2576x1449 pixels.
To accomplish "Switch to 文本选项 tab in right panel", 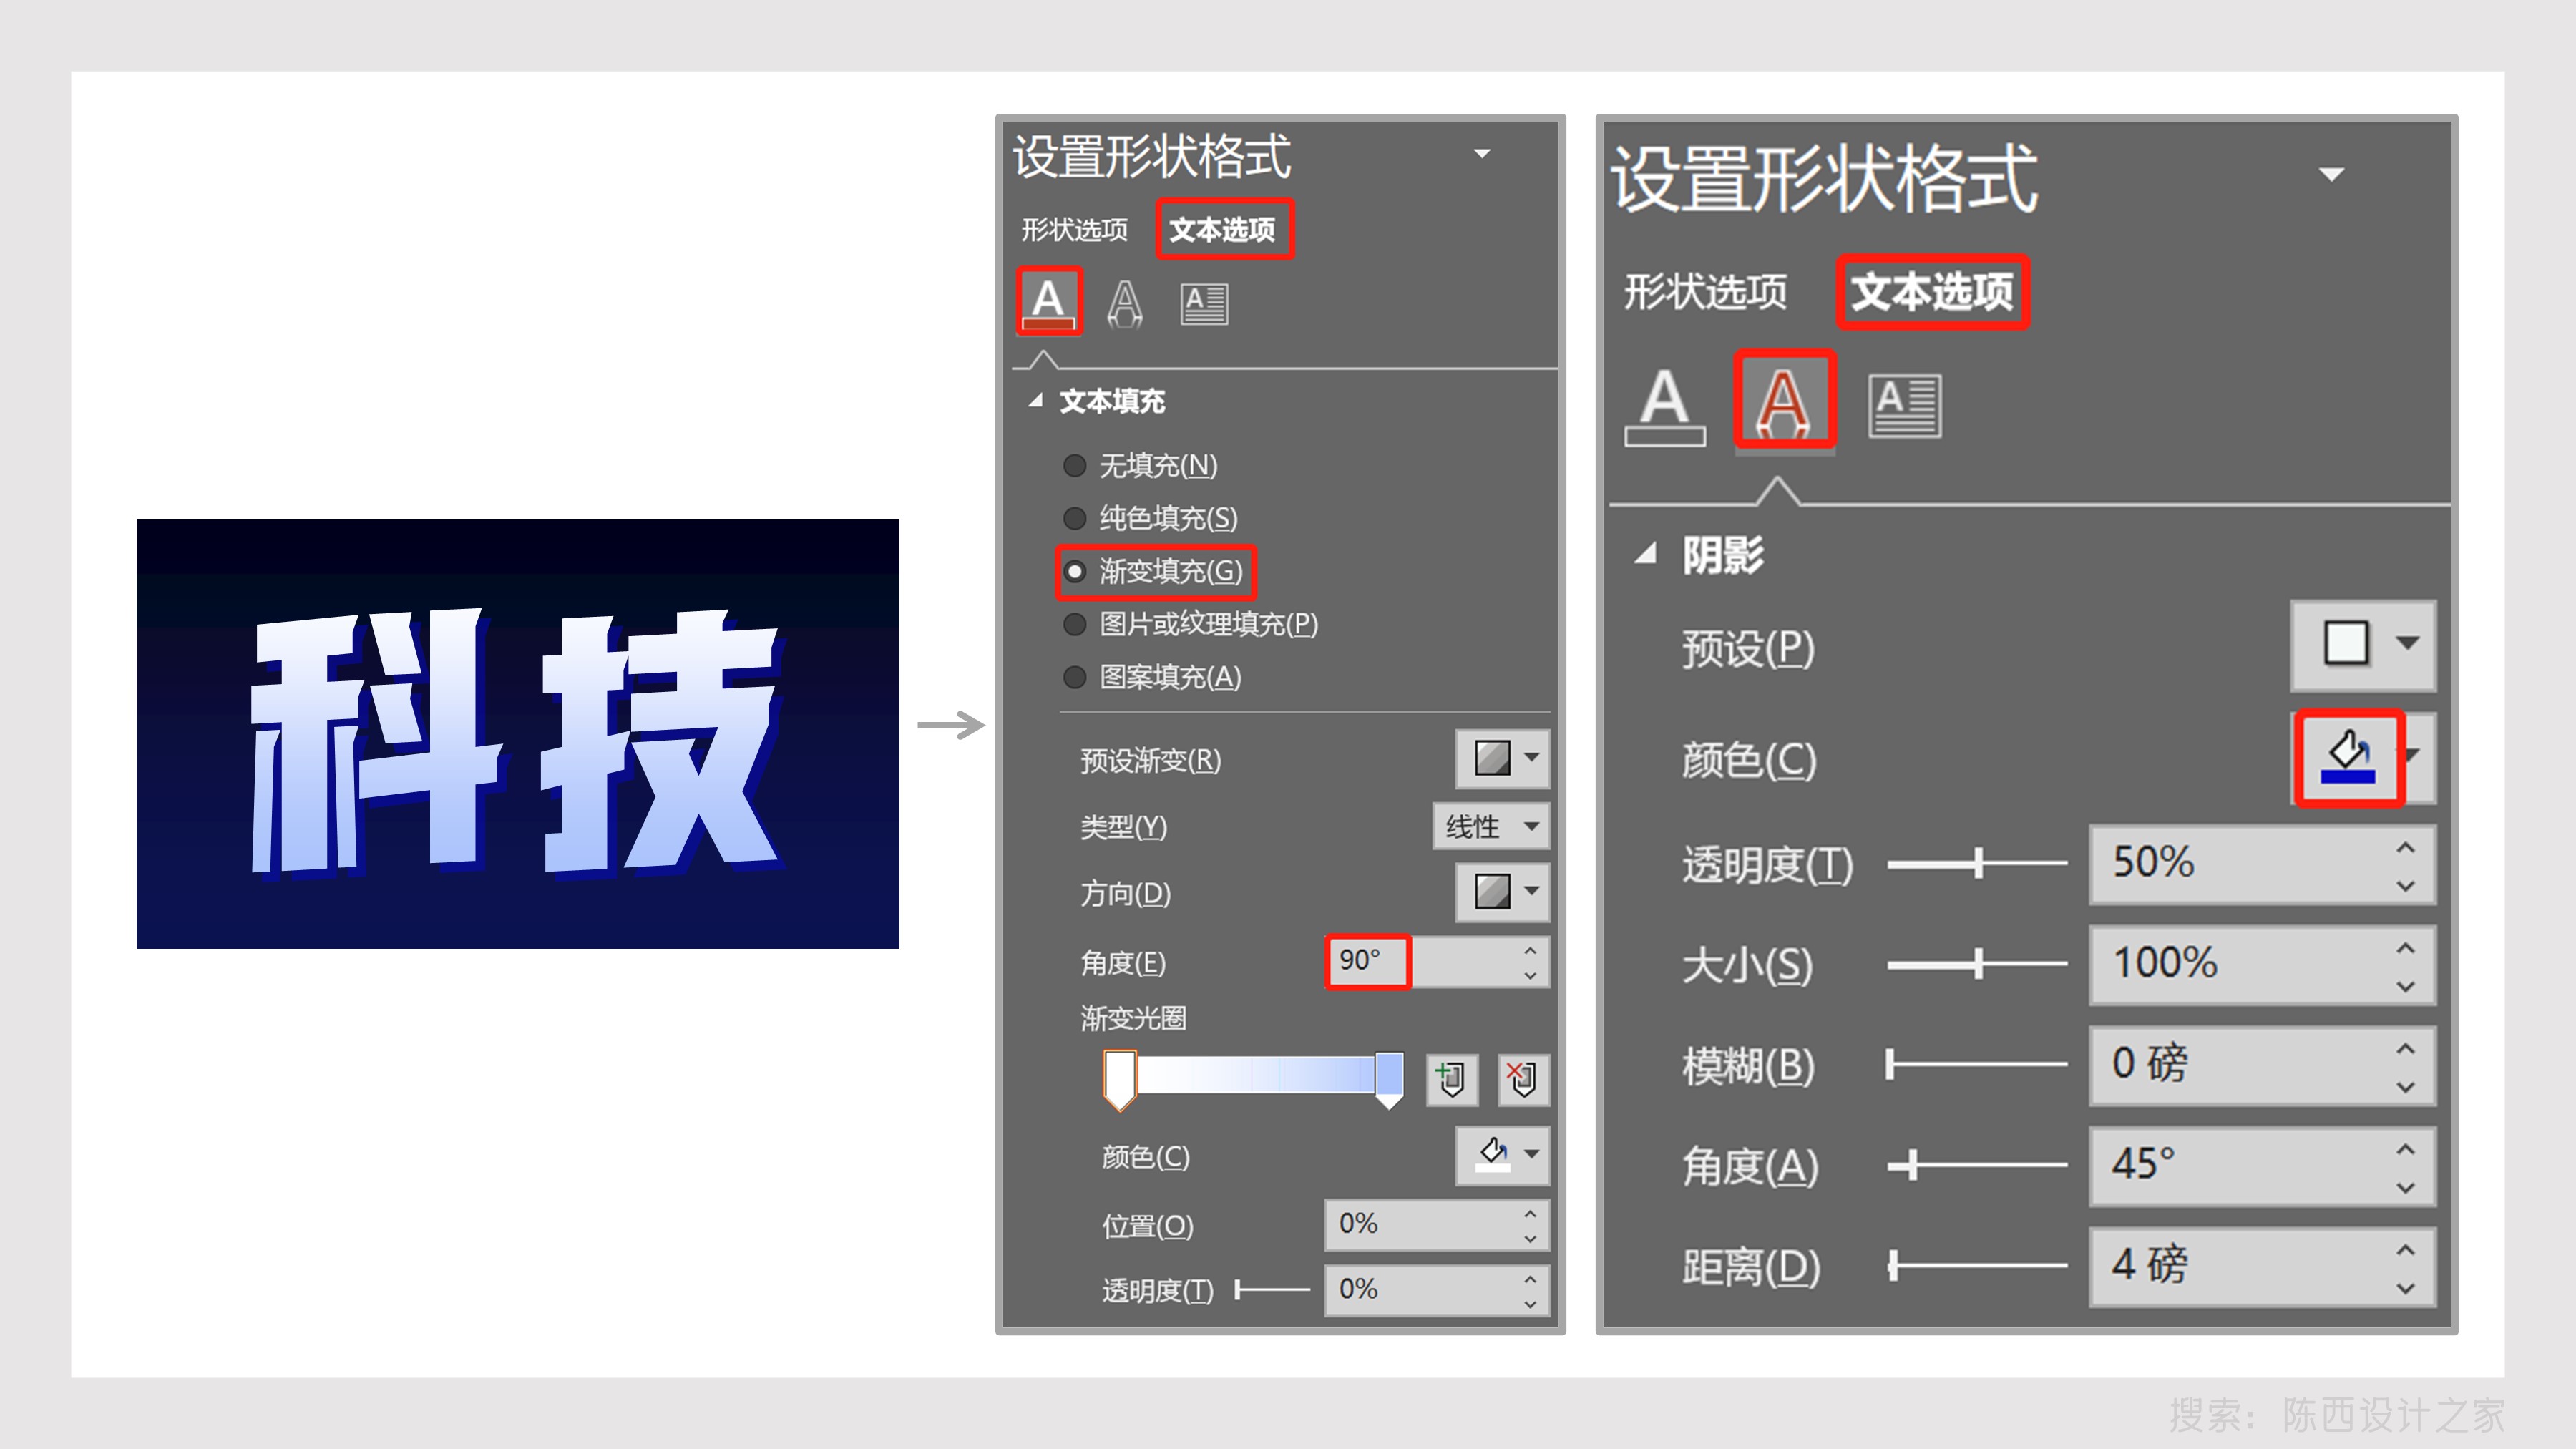I will [x=1932, y=292].
